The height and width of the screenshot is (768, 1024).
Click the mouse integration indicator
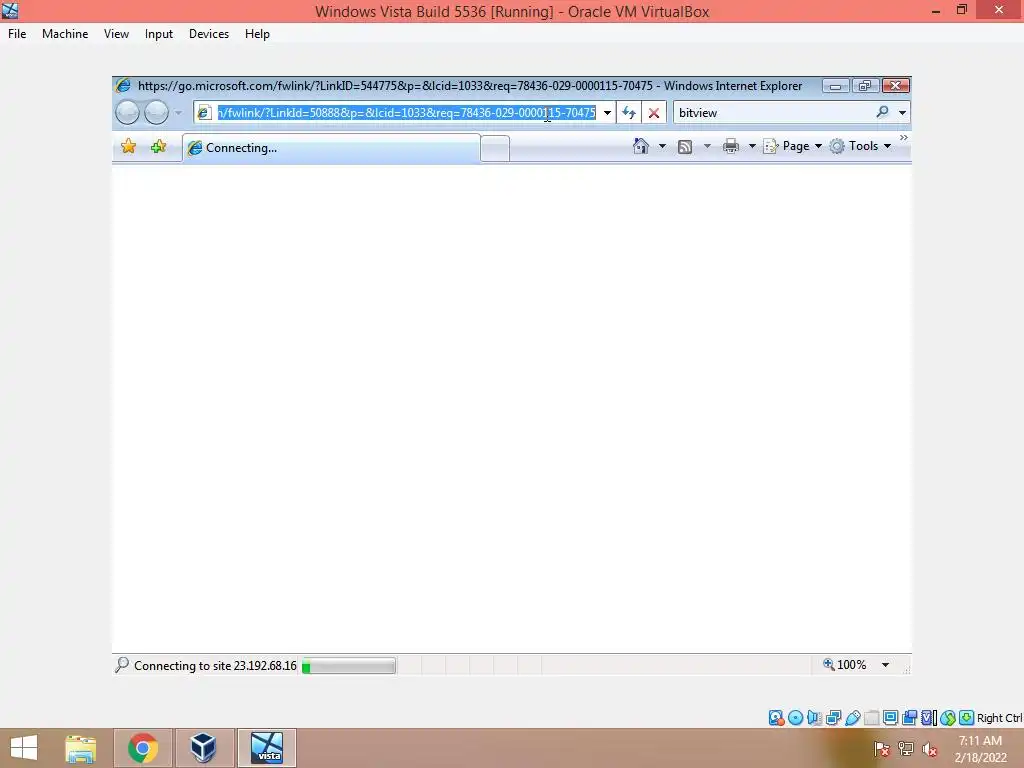click(948, 718)
